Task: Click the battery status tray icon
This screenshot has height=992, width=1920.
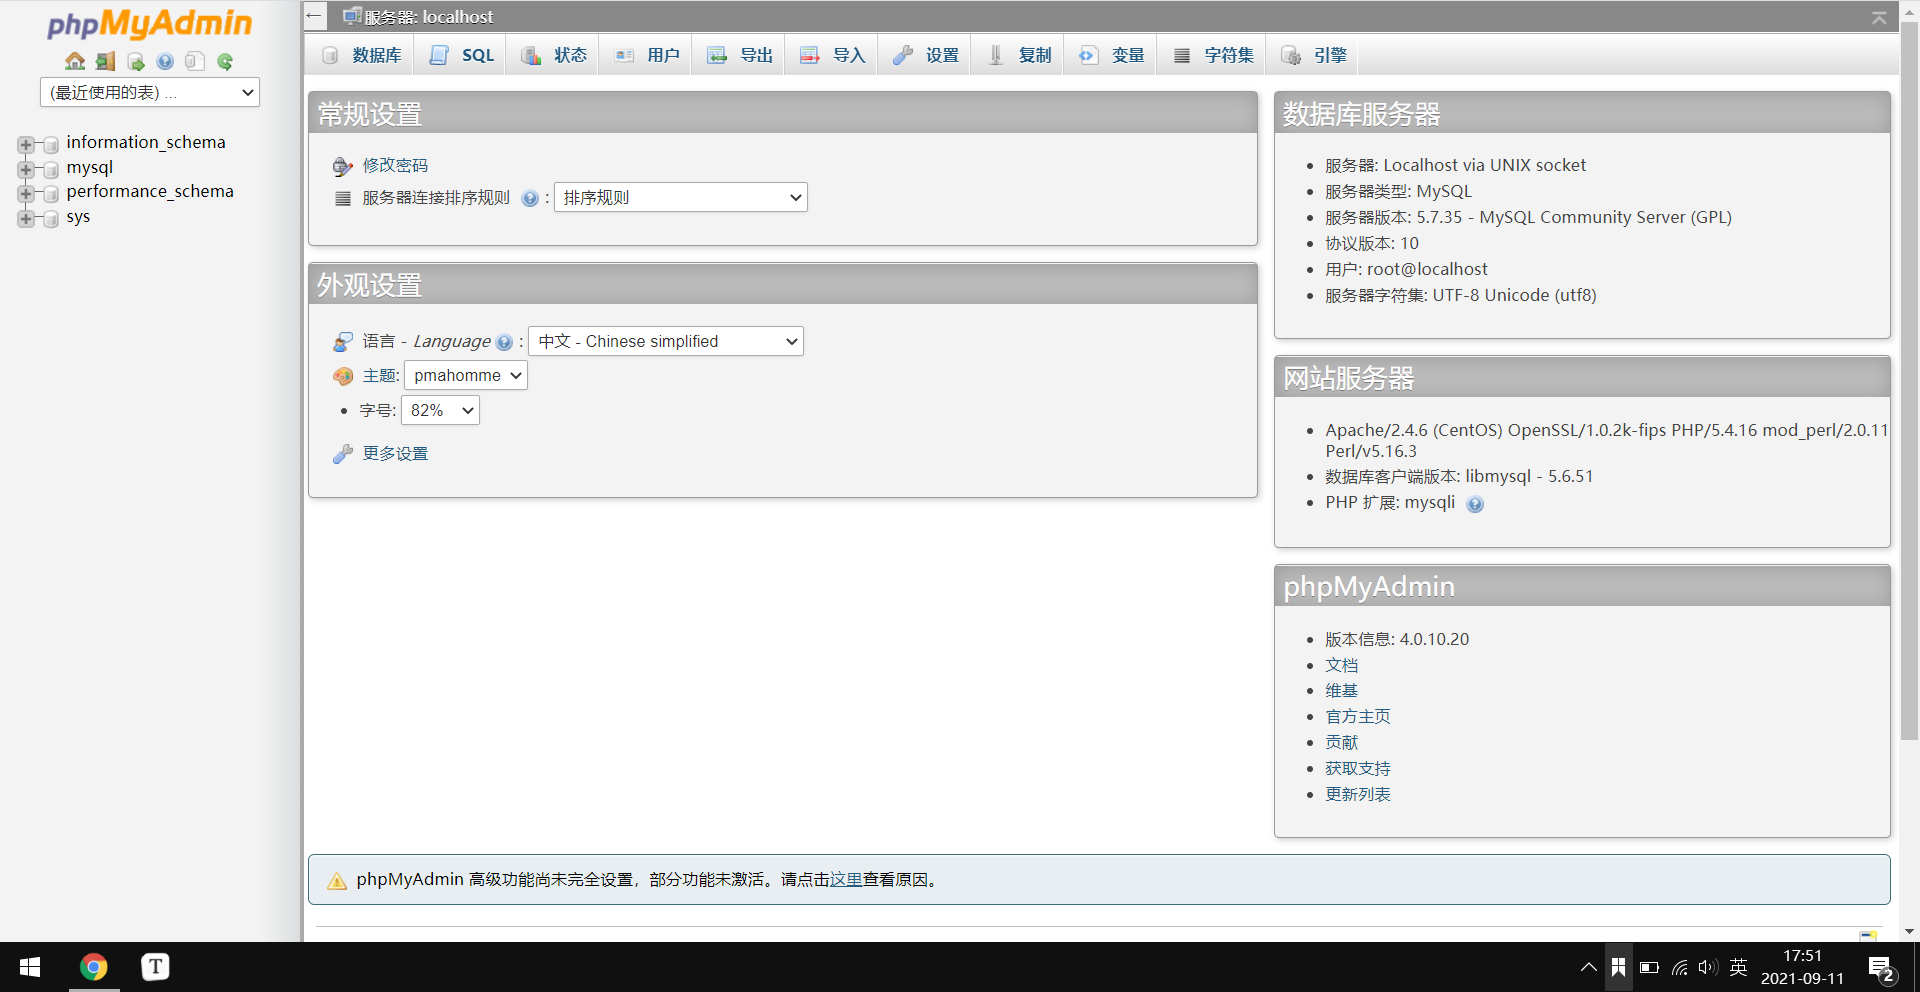Action: (x=1649, y=967)
